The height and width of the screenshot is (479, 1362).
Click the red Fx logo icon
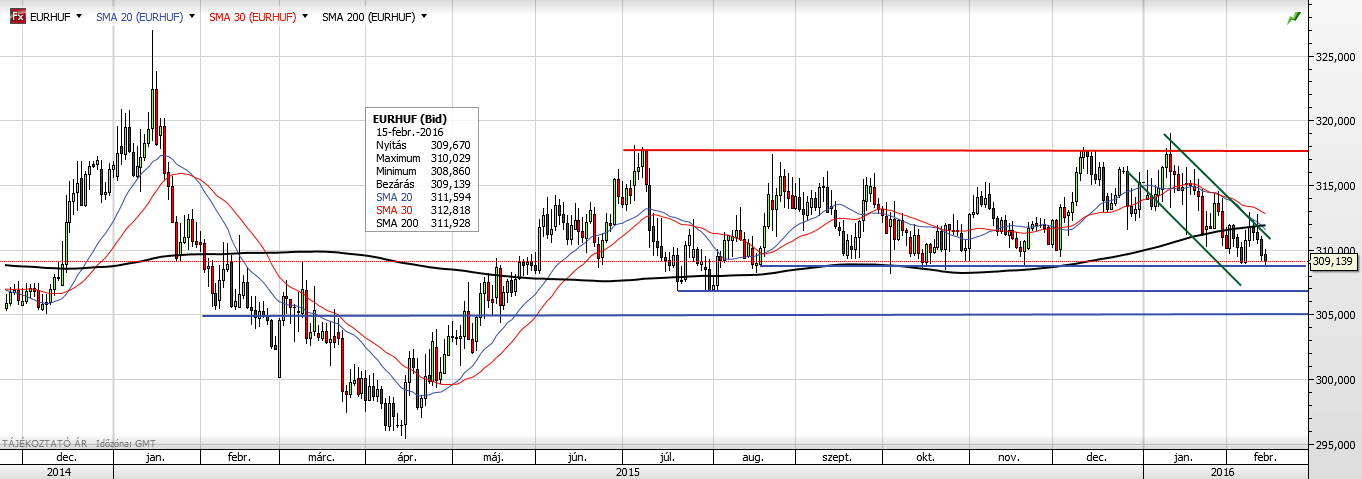pyautogui.click(x=17, y=17)
